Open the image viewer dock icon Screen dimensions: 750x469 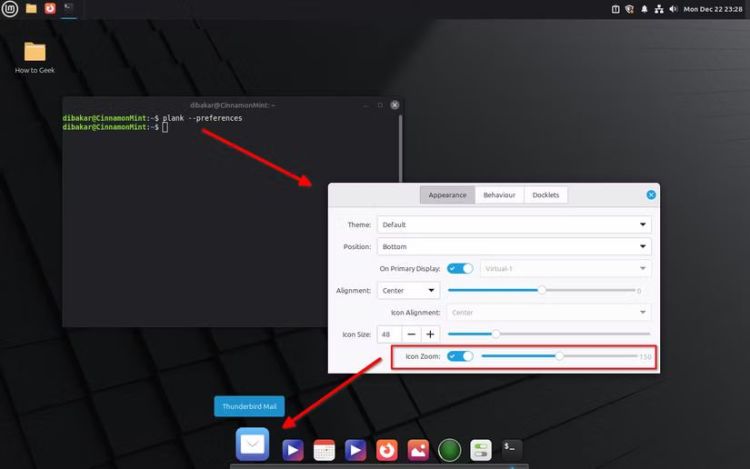click(x=418, y=451)
